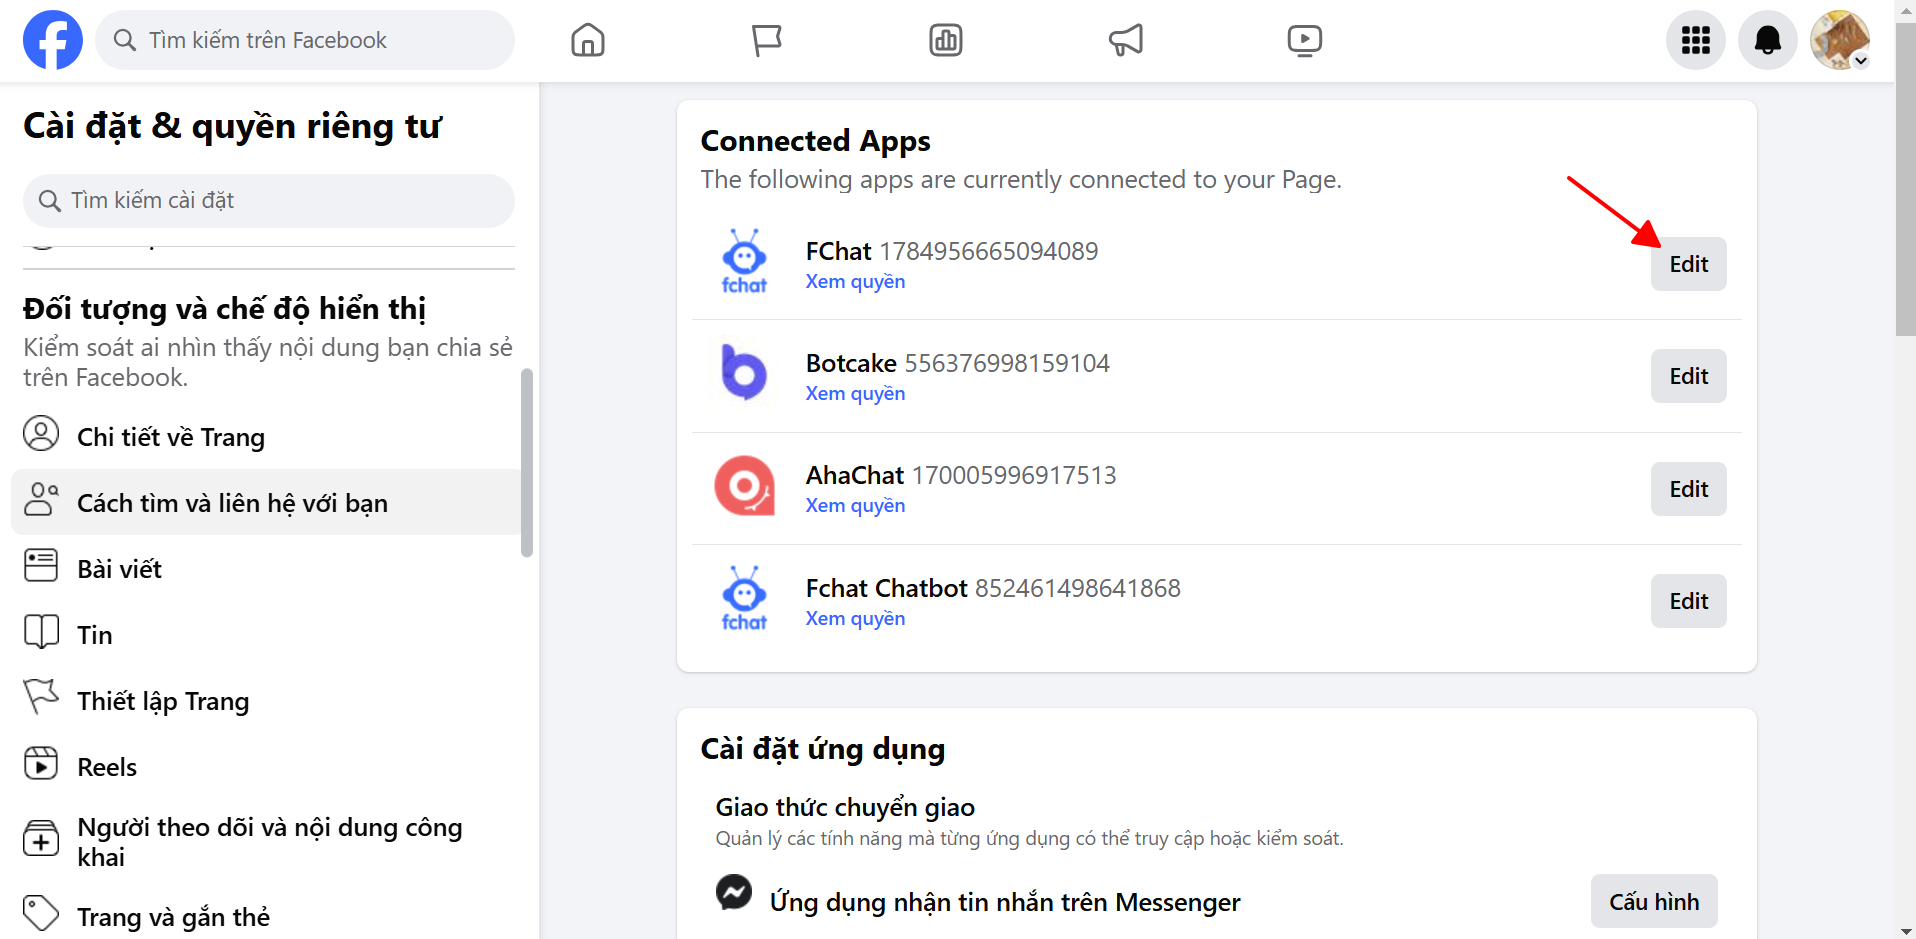The image size is (1916, 939).
Task: Click the Botcake app logo
Action: tap(744, 373)
